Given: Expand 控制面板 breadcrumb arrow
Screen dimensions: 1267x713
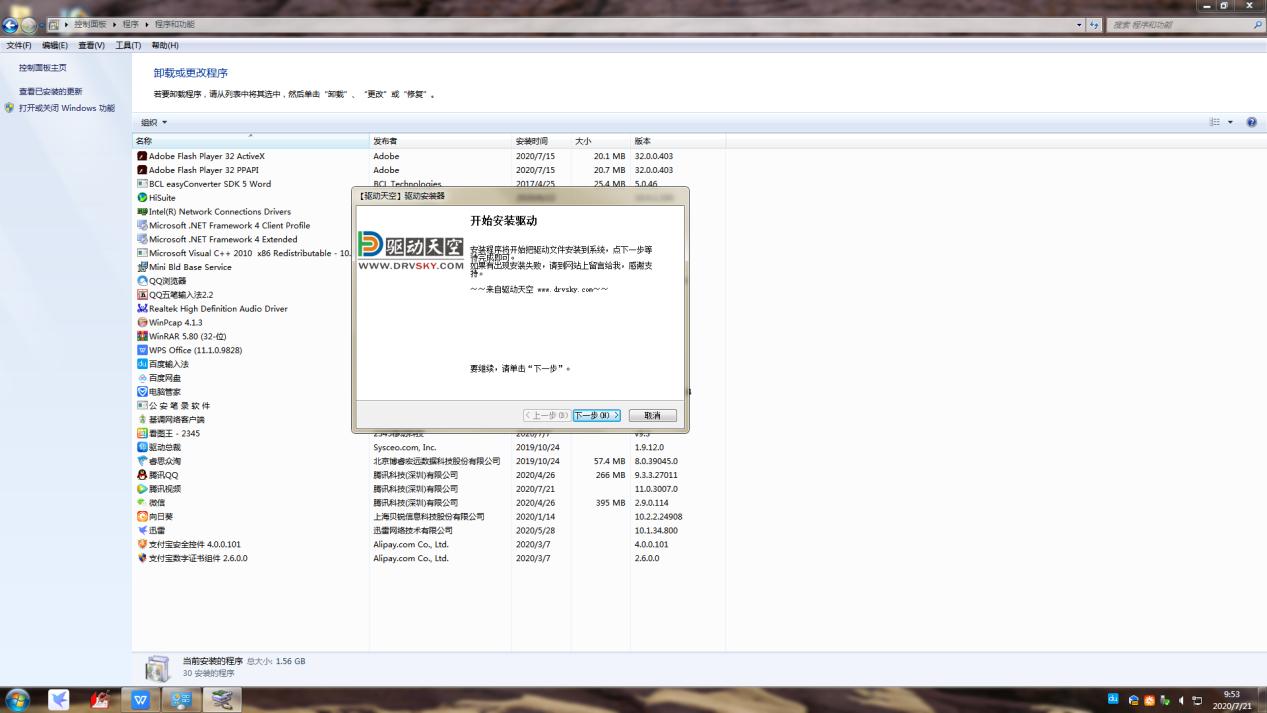Looking at the screenshot, I should coord(115,24).
